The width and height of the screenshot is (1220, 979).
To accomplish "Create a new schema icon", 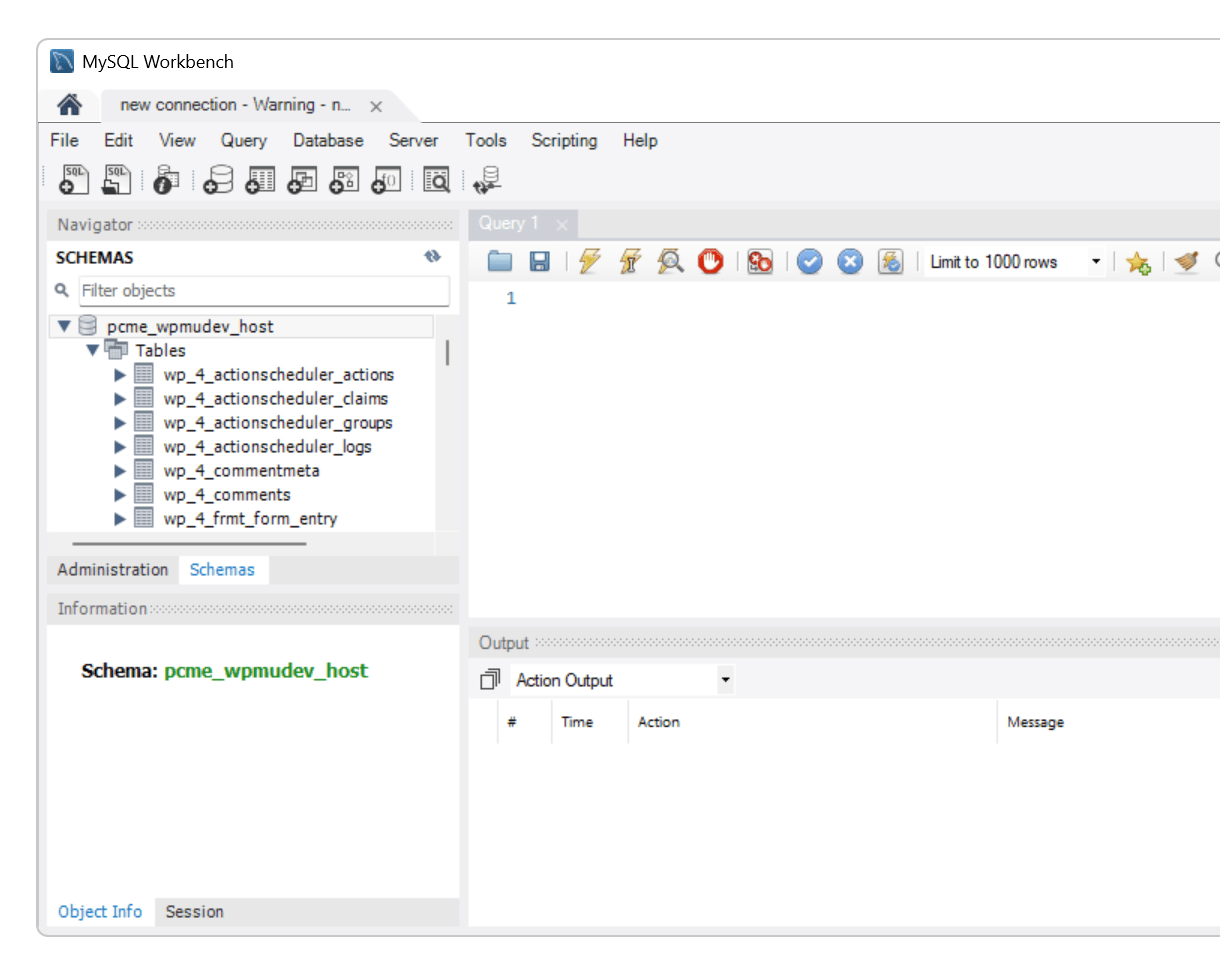I will [x=217, y=179].
